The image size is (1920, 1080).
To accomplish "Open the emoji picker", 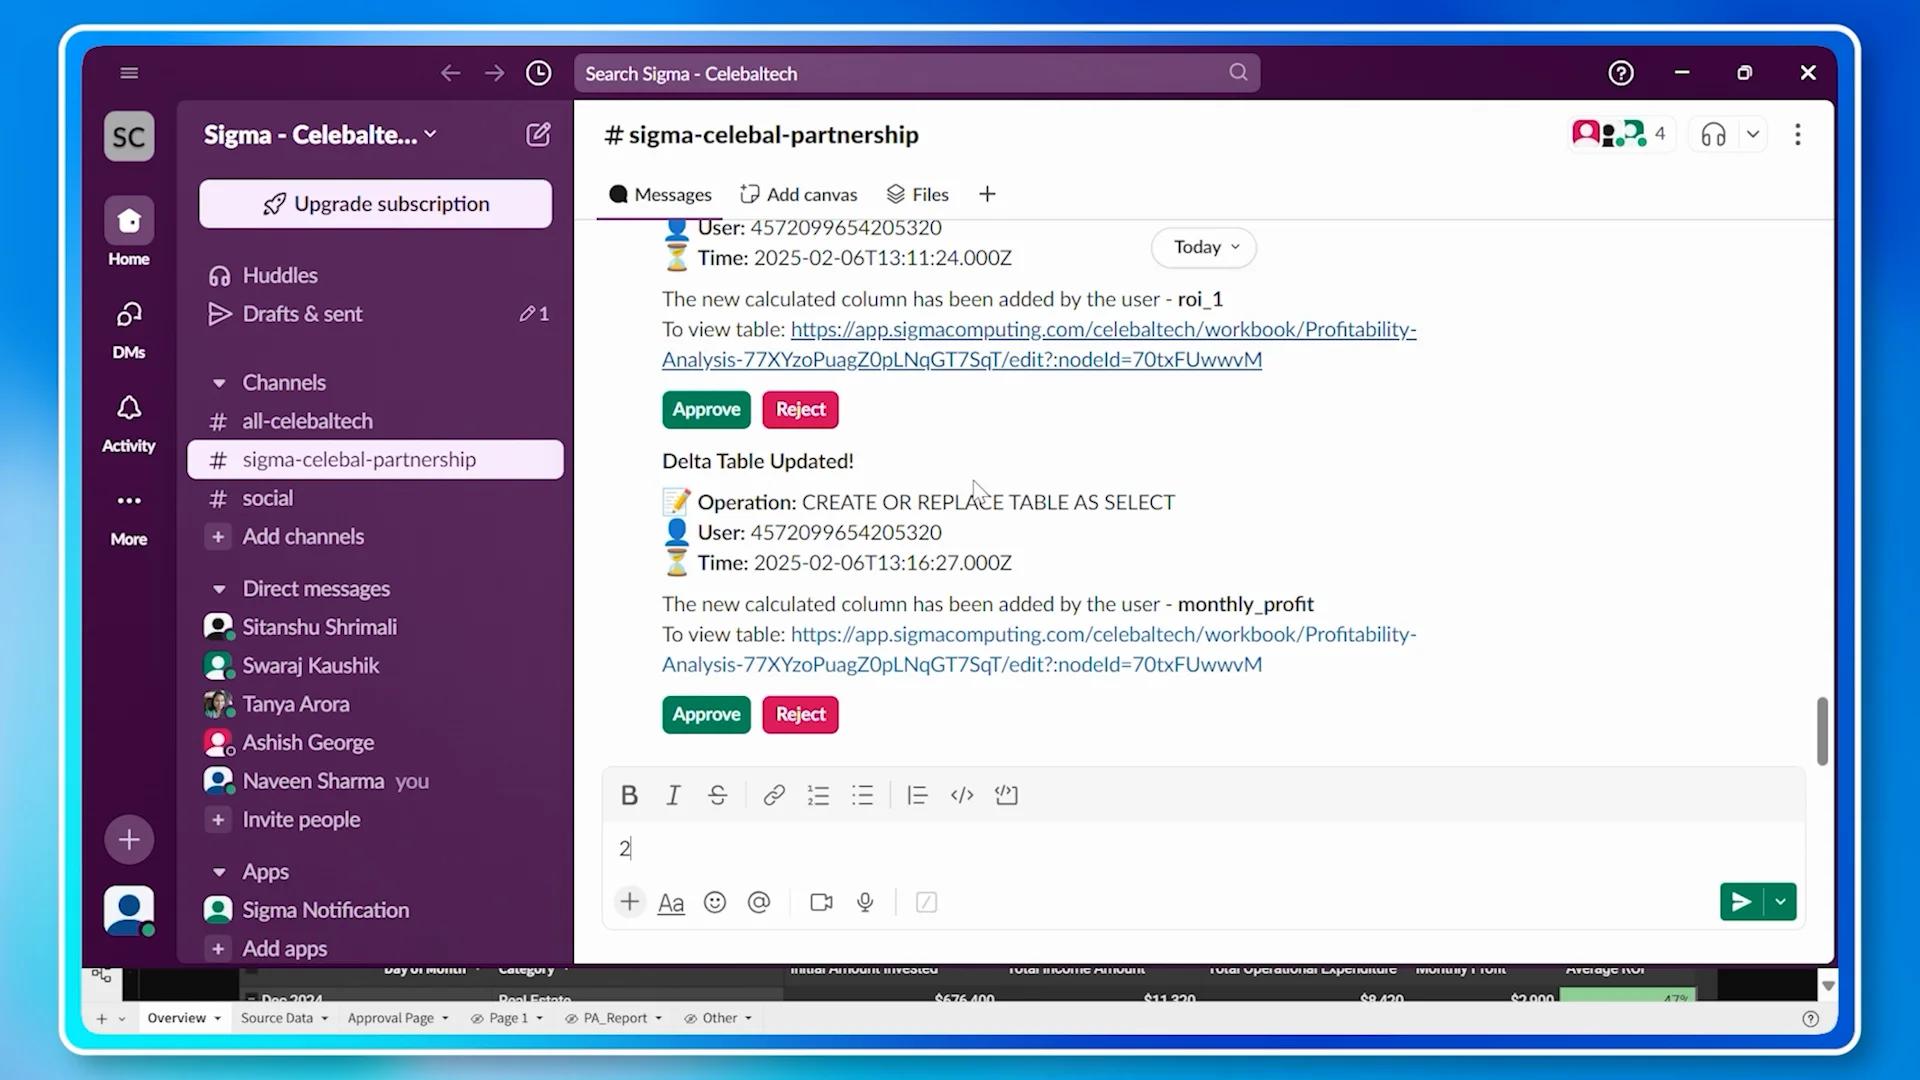I will coord(715,903).
